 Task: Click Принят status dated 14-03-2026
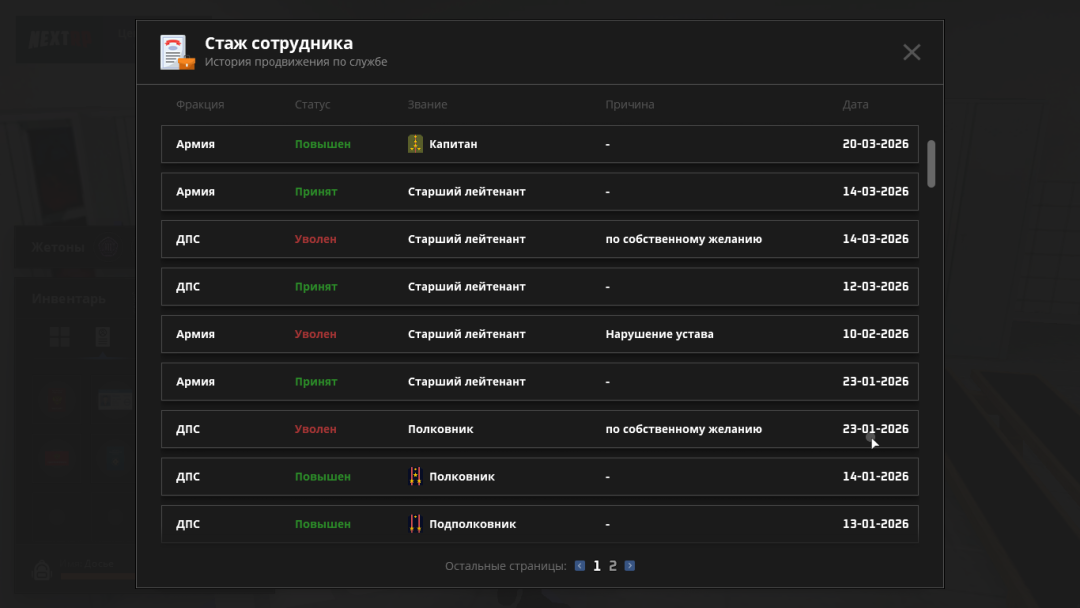click(316, 191)
